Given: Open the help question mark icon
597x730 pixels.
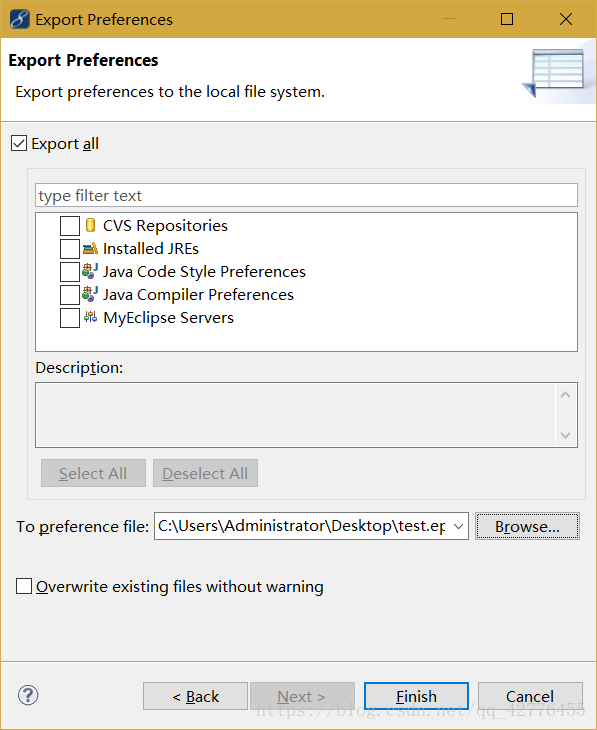Looking at the screenshot, I should pos(28,696).
